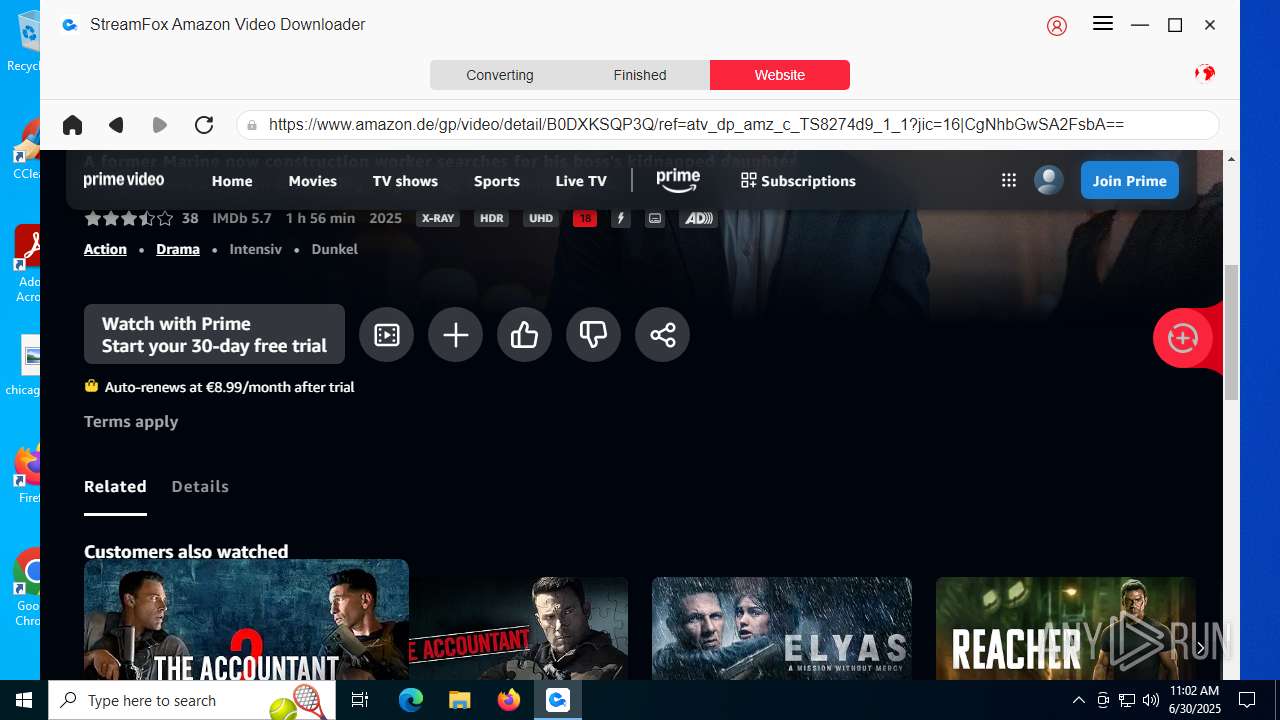This screenshot has width=1280, height=720.
Task: Go to Prime Video Home
Action: click(x=232, y=181)
